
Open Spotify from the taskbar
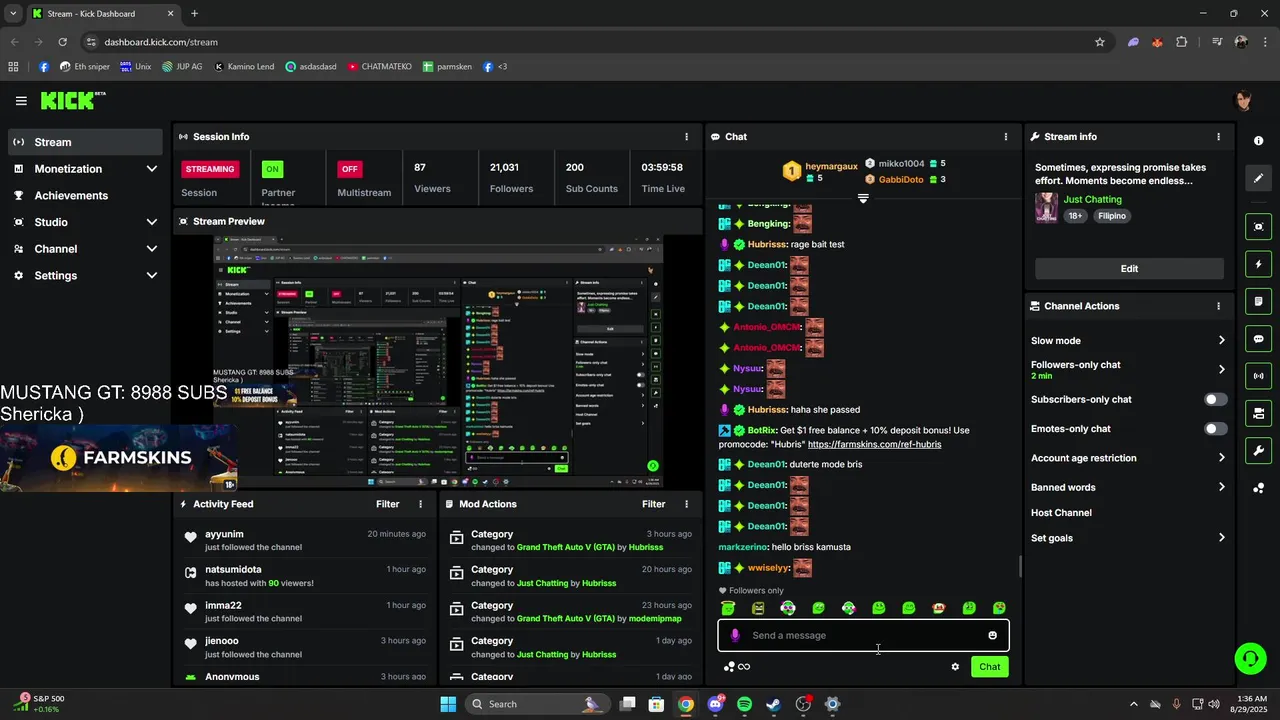coord(744,704)
